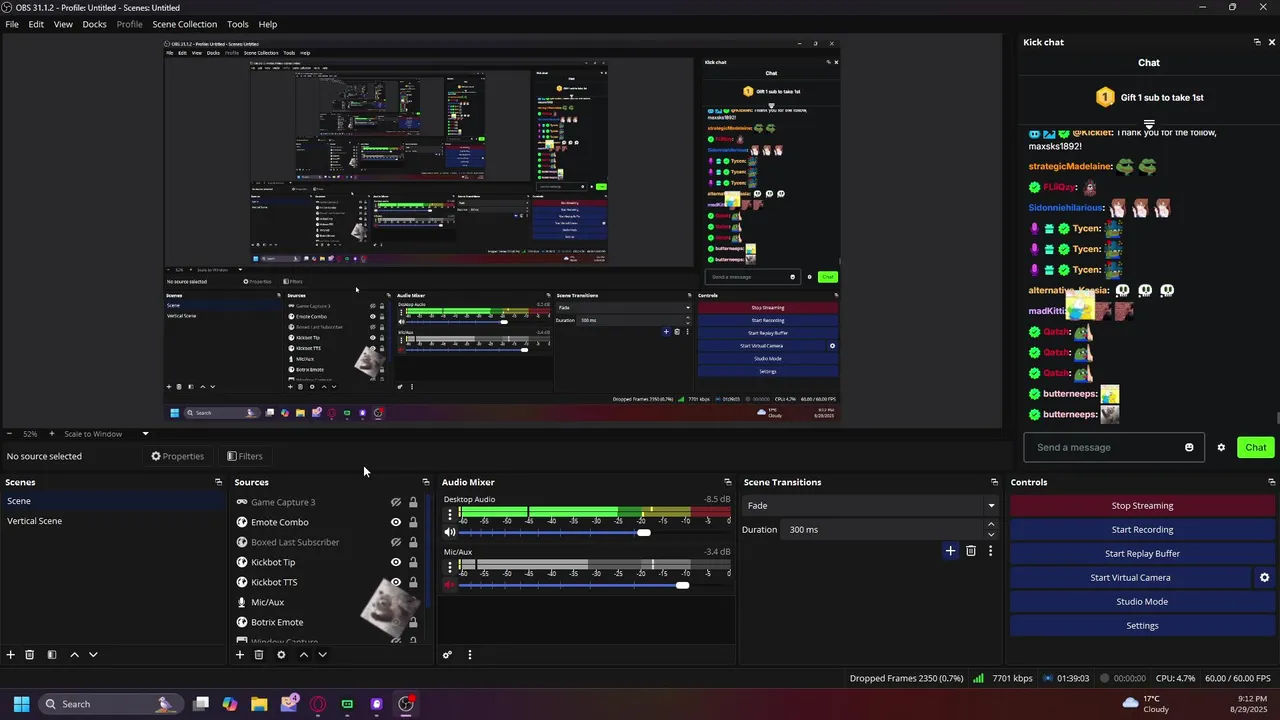Image resolution: width=1280 pixels, height=720 pixels.
Task: Click Stop Streaming
Action: pyautogui.click(x=1142, y=506)
